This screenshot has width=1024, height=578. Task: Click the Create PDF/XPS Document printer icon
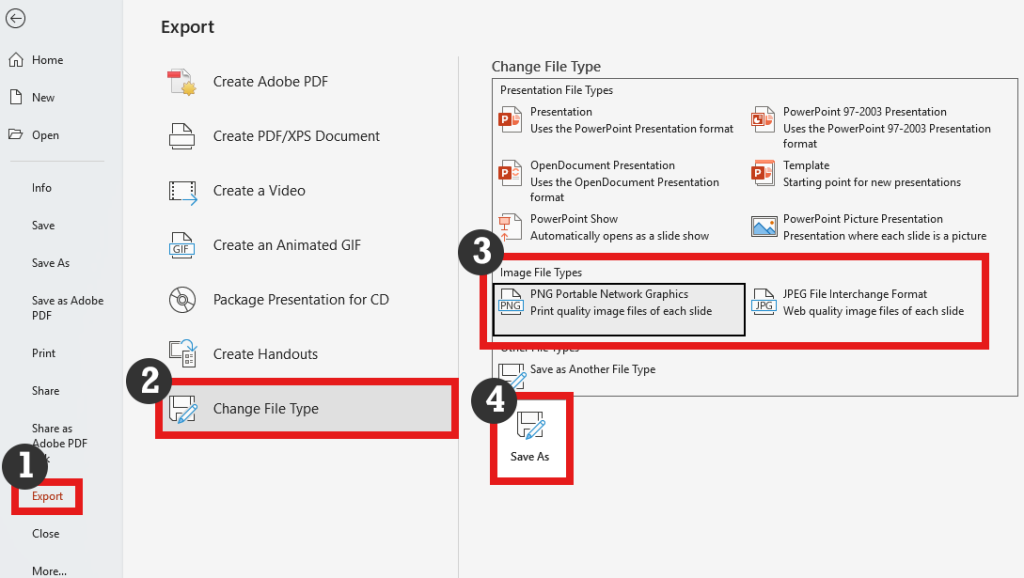(x=182, y=136)
